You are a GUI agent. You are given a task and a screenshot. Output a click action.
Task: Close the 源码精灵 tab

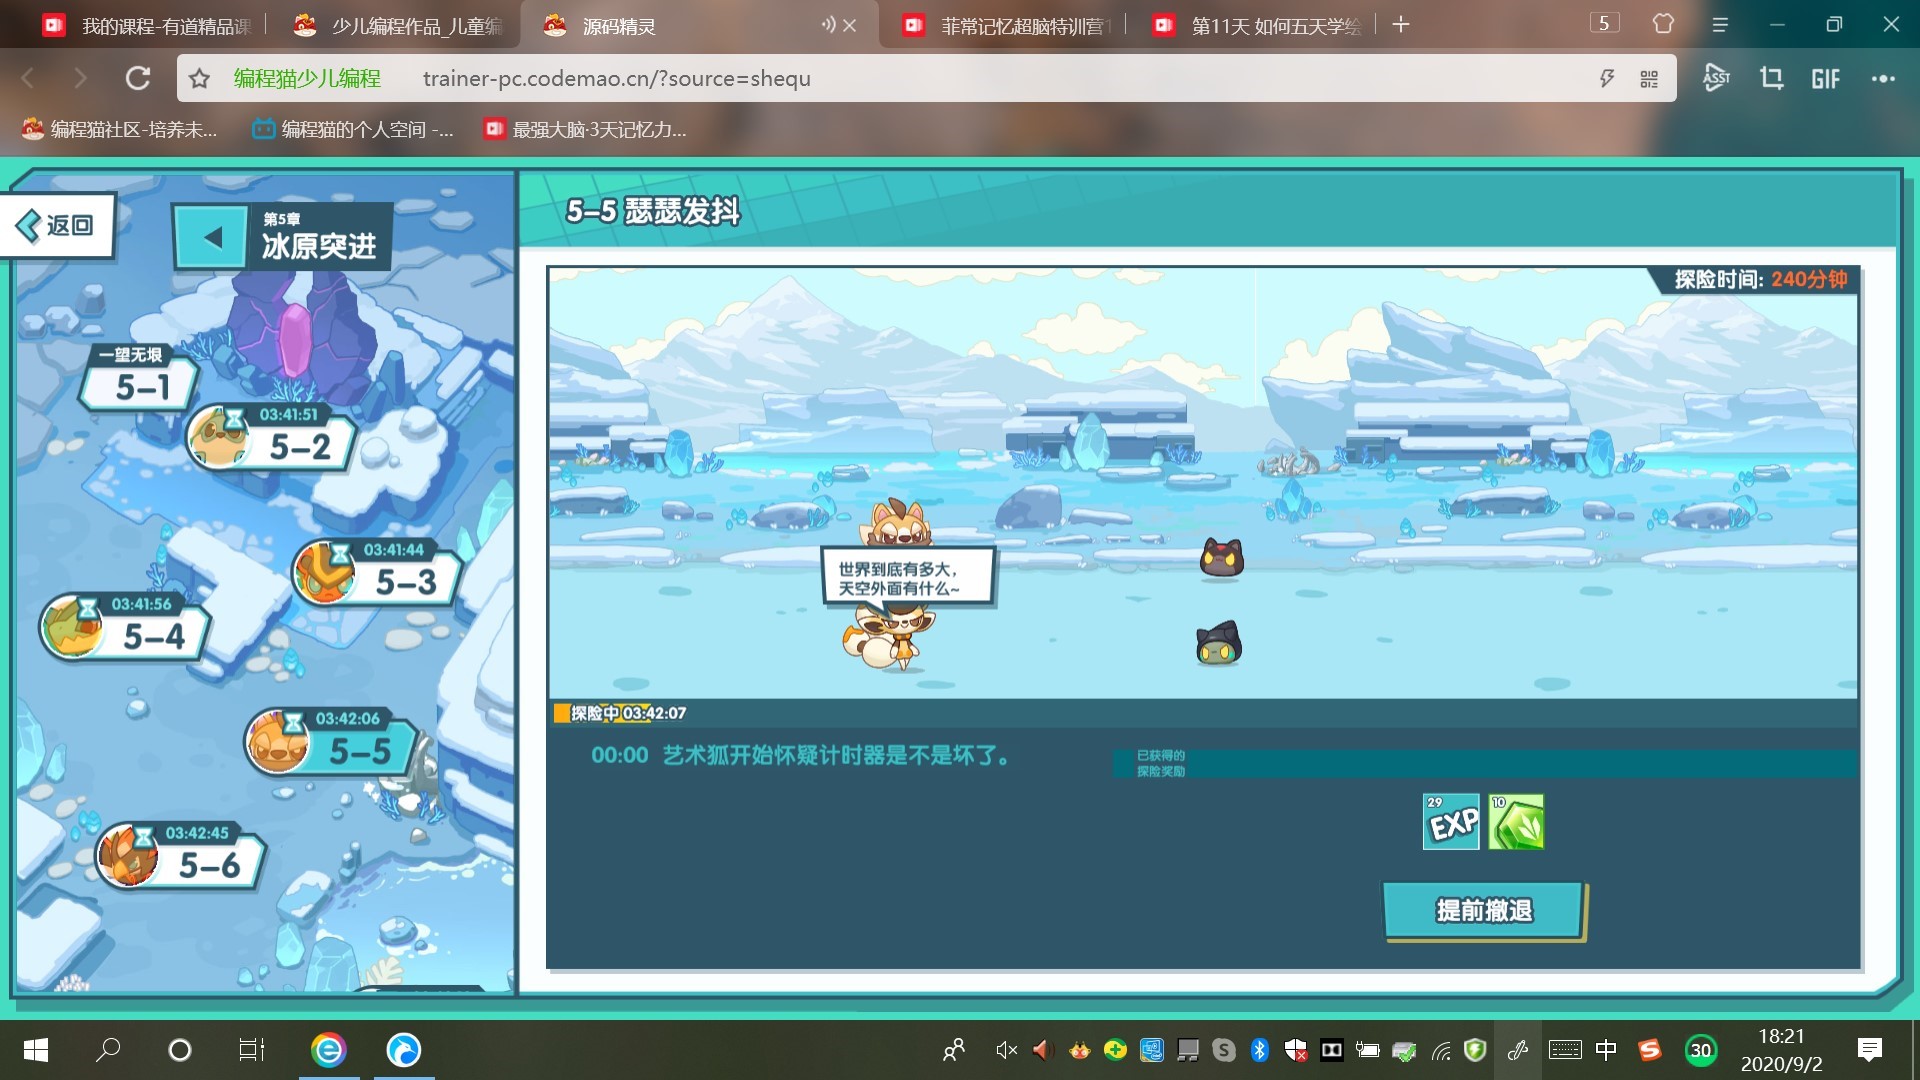[x=850, y=25]
